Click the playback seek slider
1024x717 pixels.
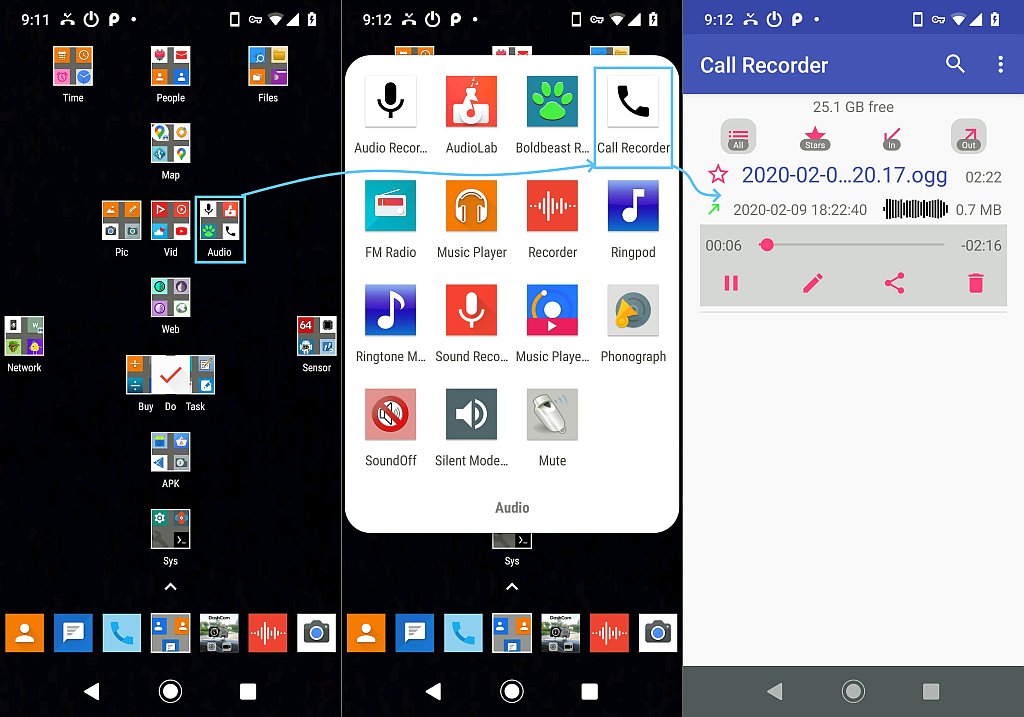point(852,245)
